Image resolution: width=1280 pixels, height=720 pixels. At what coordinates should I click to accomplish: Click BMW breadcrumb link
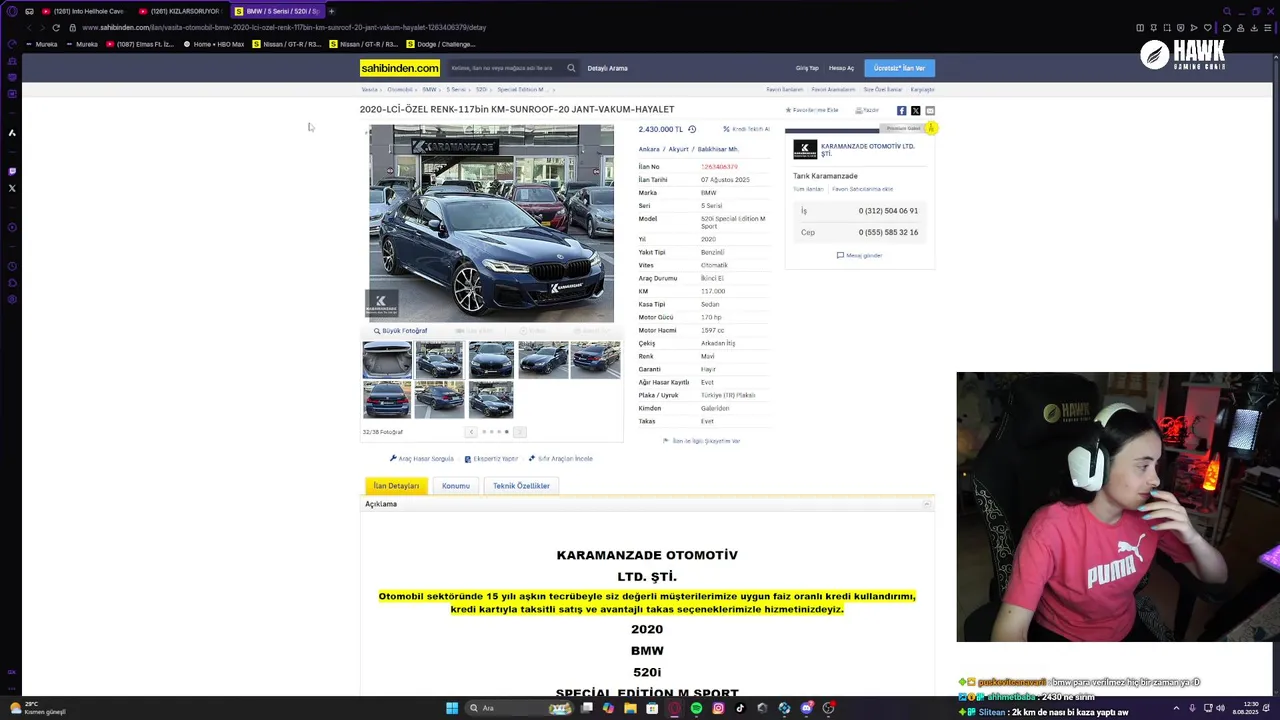click(429, 90)
